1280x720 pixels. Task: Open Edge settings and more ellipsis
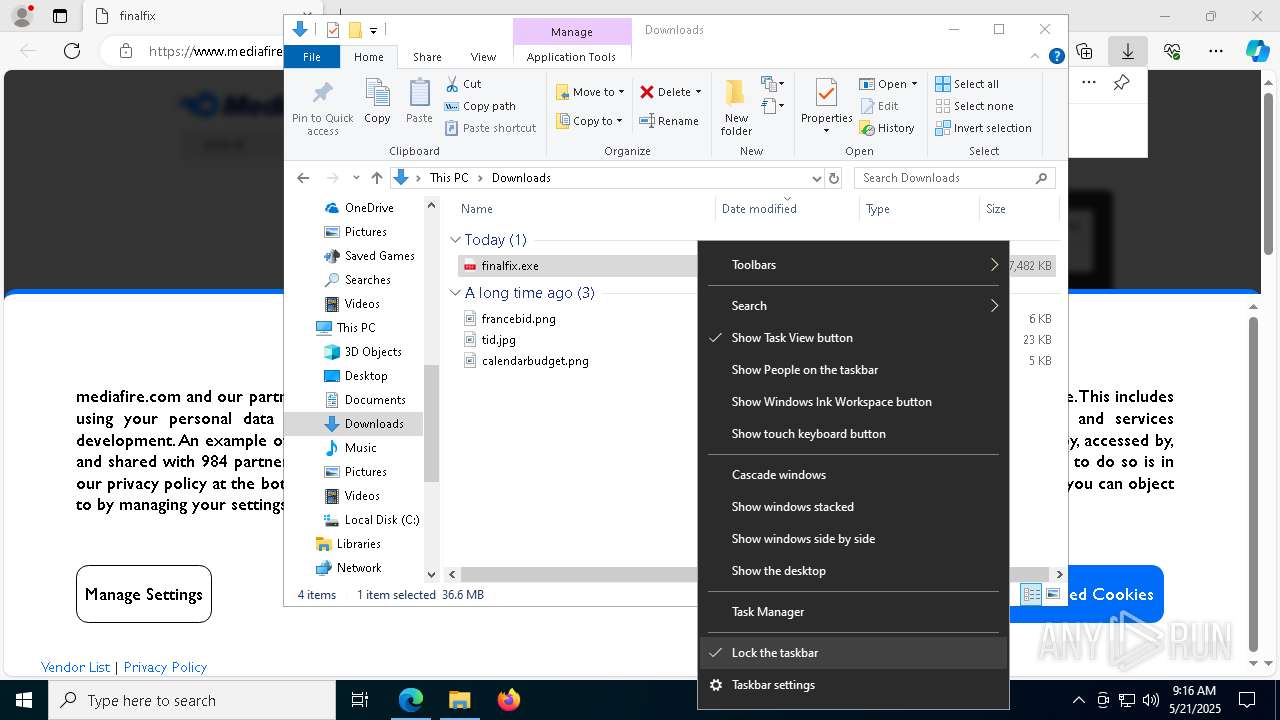(1215, 51)
